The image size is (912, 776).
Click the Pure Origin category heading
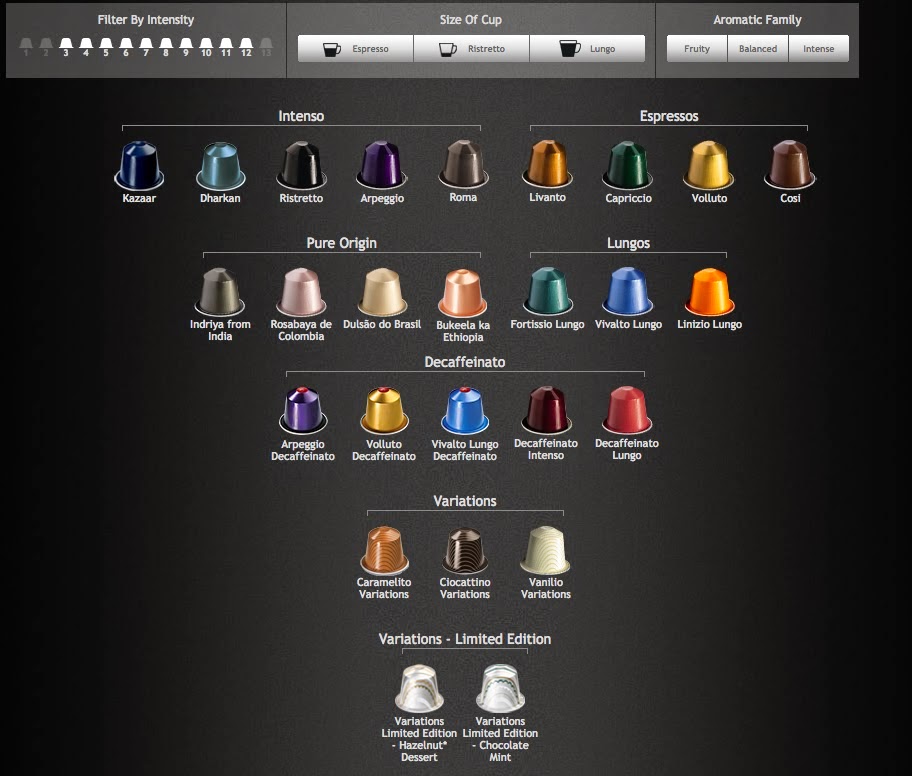341,243
